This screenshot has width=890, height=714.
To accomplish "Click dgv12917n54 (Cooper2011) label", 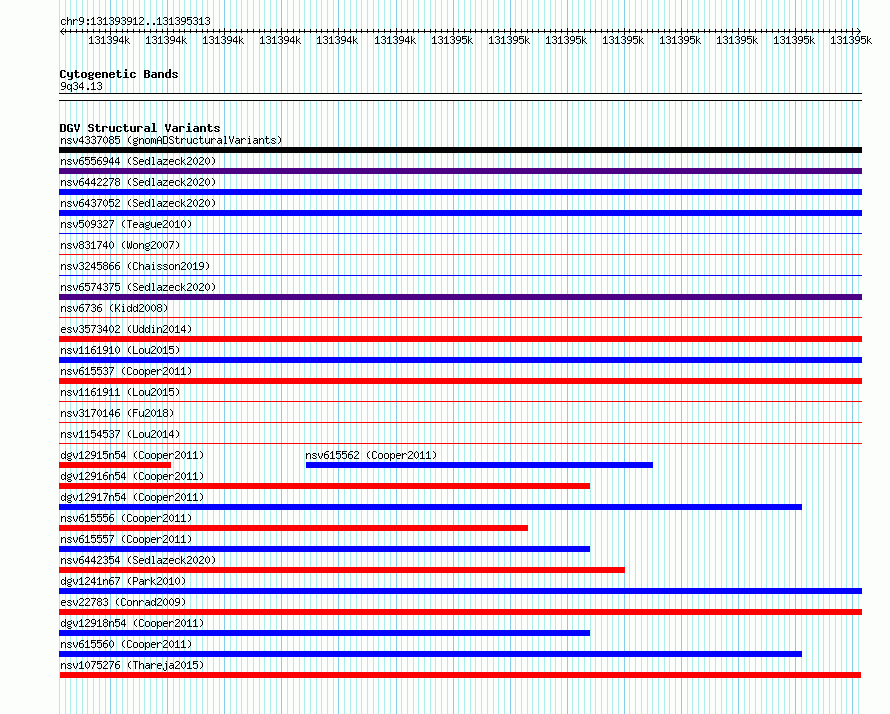I will 132,497.
